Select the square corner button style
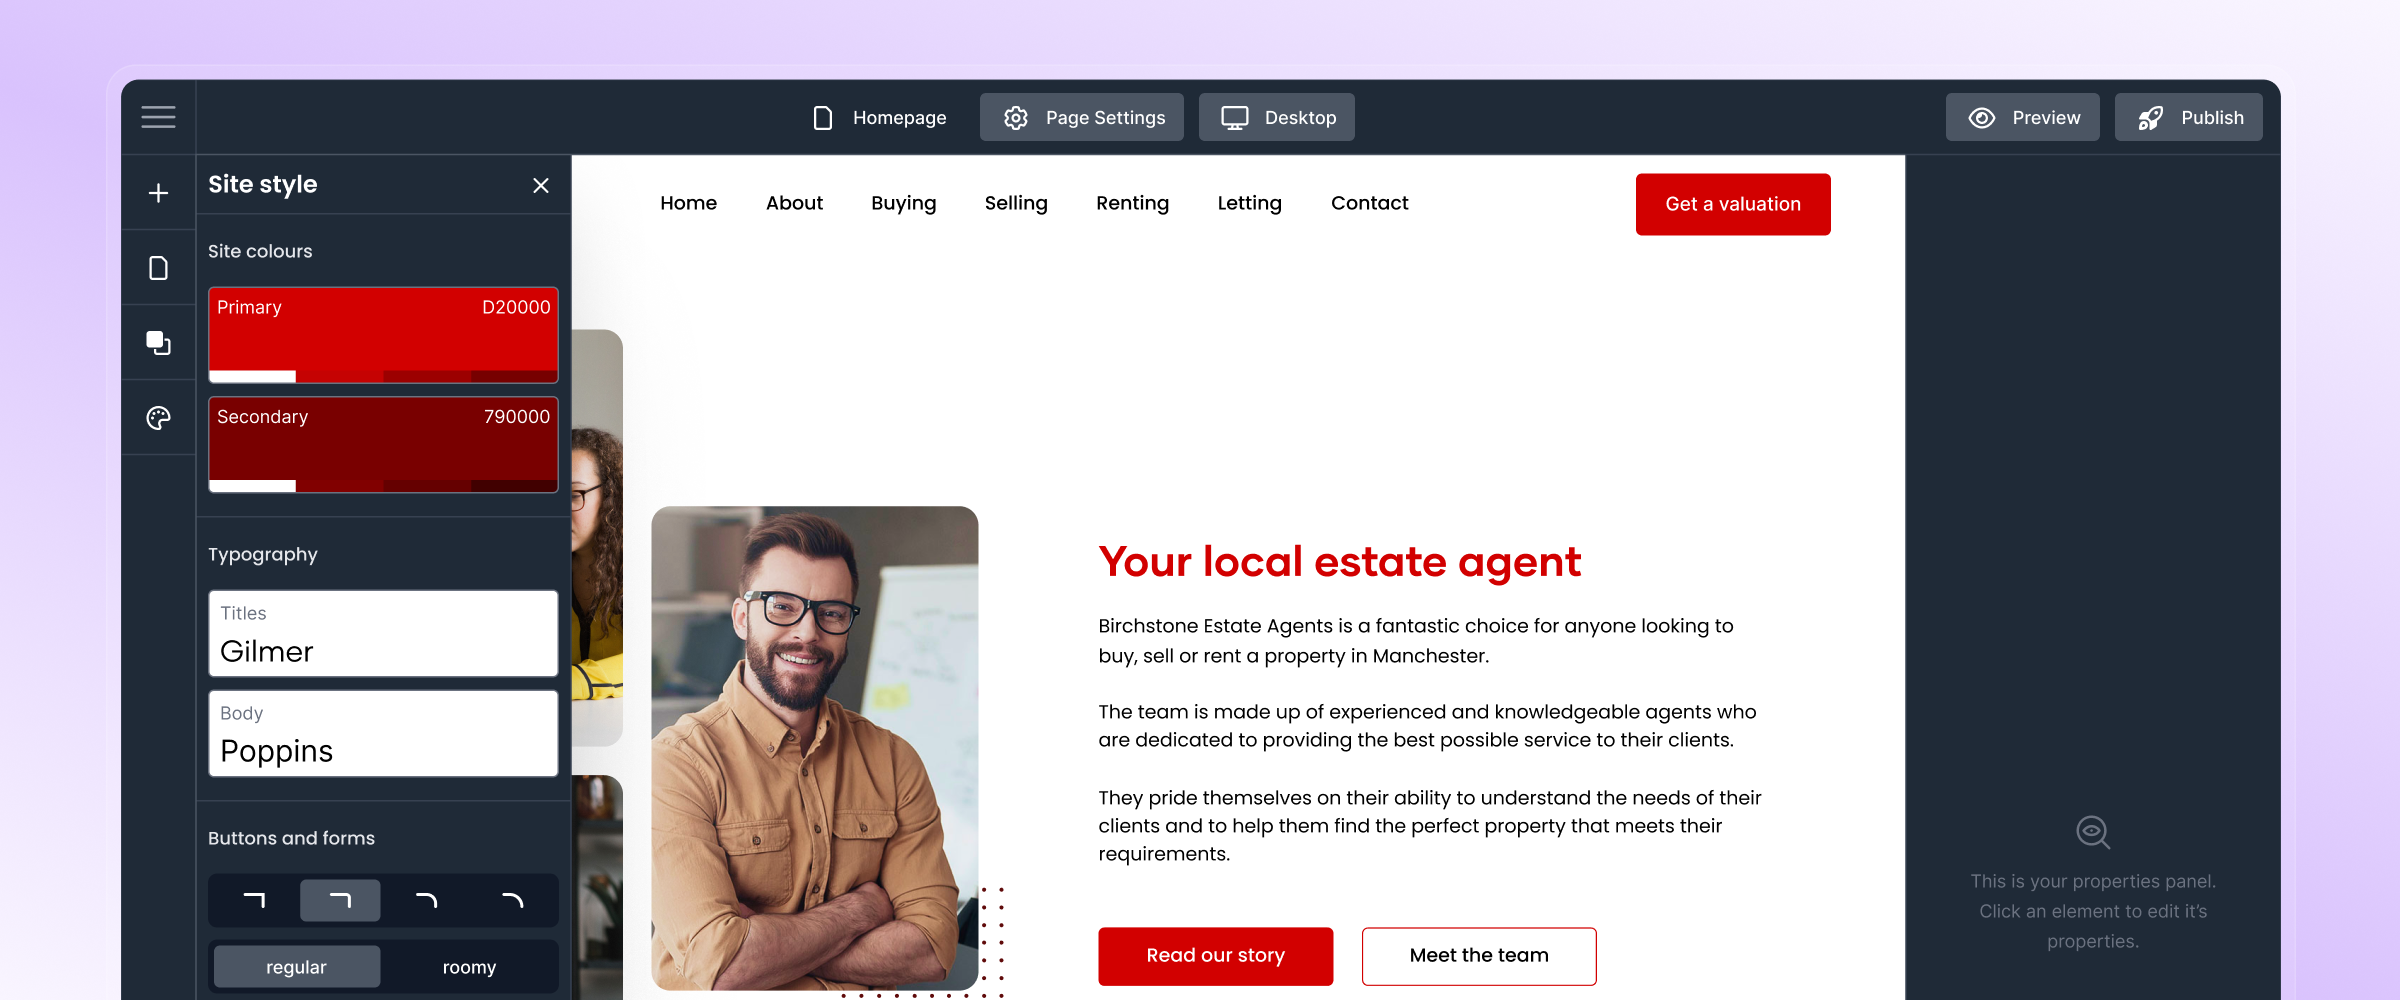2400x1000 pixels. point(254,900)
